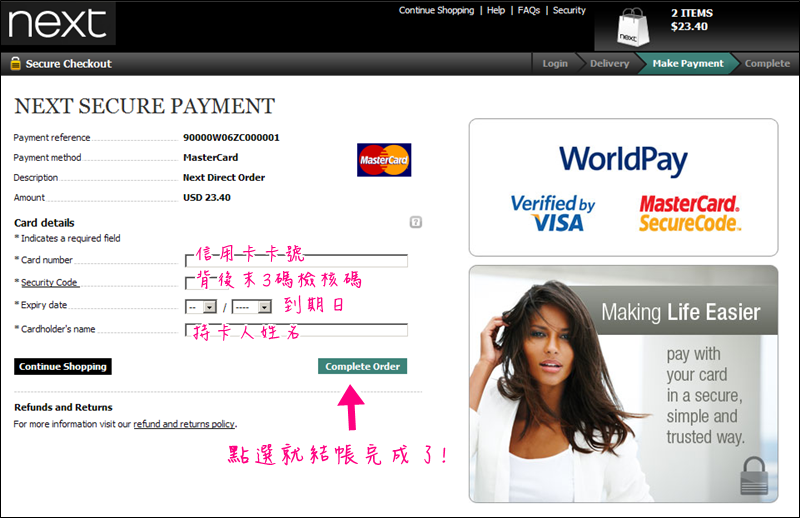Viewport: 800px width, 518px height.
Task: Click the Next logo in header
Action: point(58,23)
